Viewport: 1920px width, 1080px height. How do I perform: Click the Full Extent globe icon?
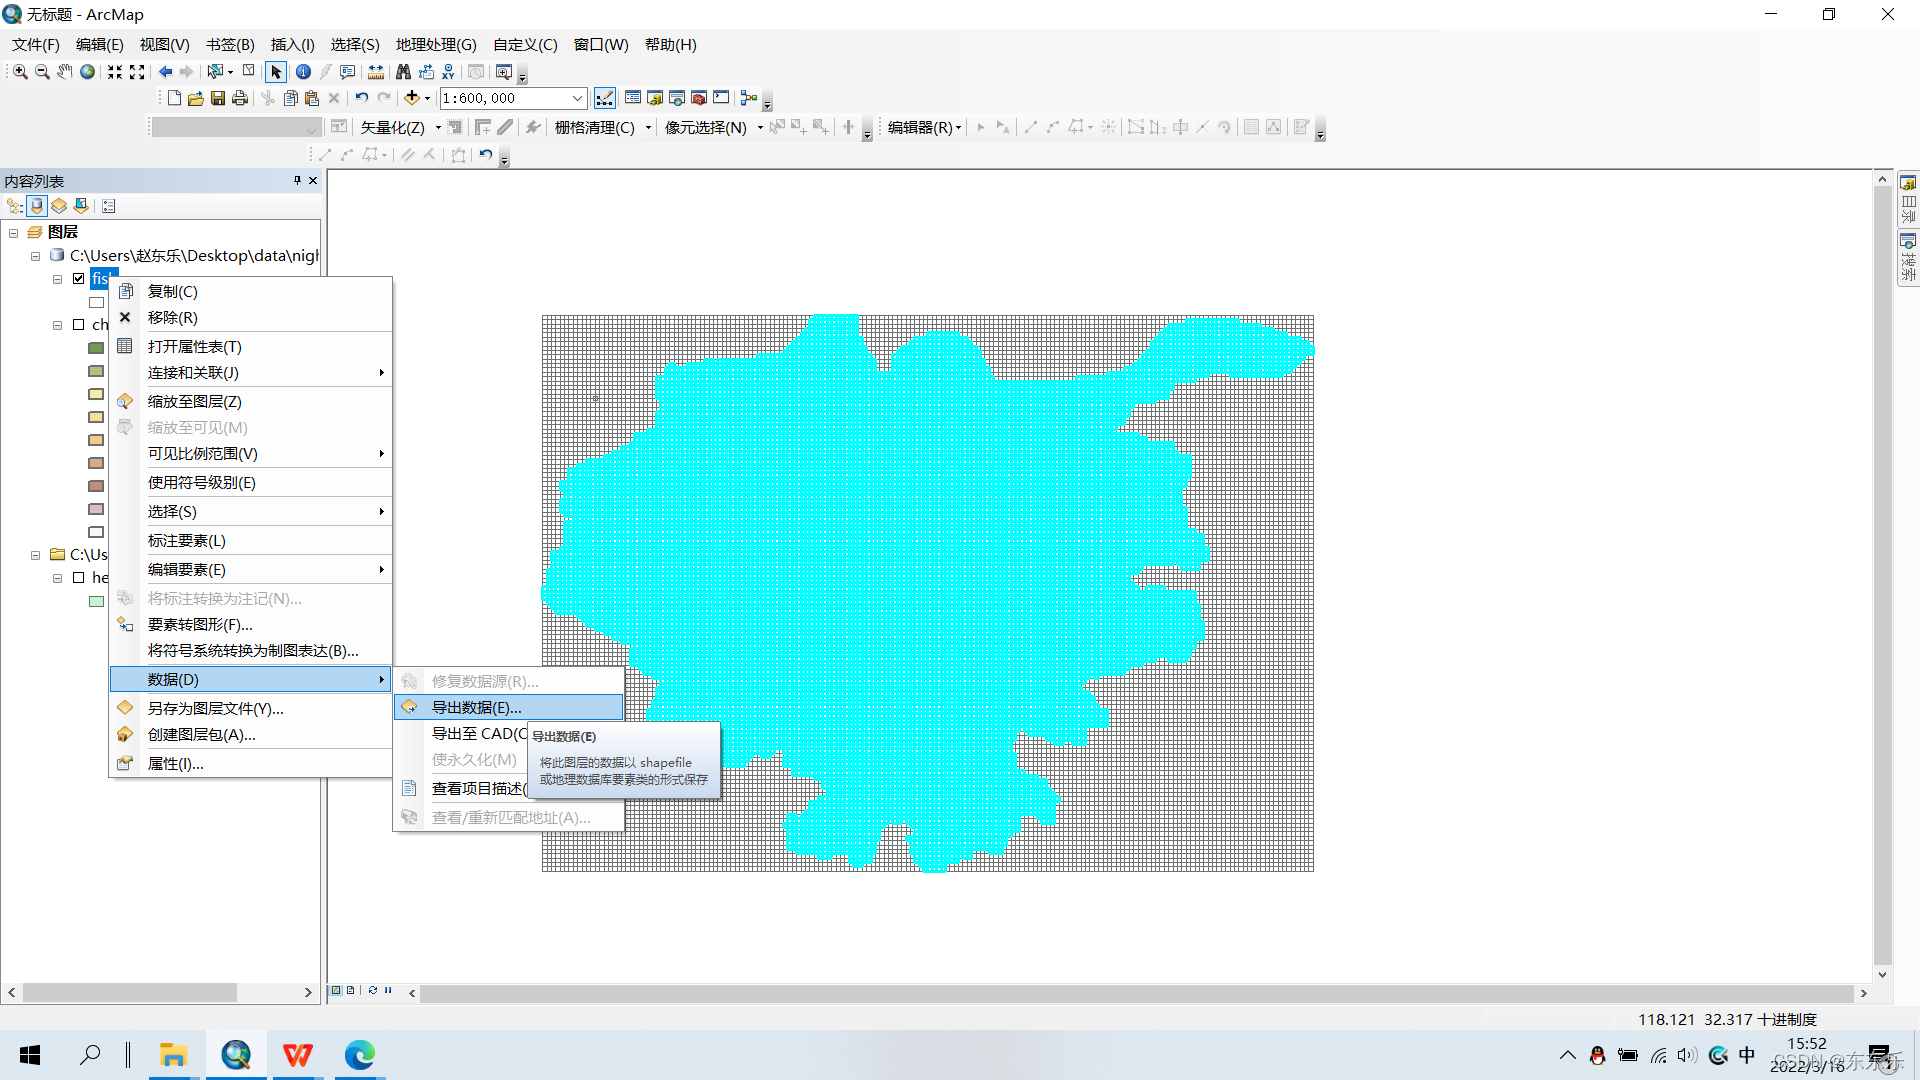tap(88, 72)
